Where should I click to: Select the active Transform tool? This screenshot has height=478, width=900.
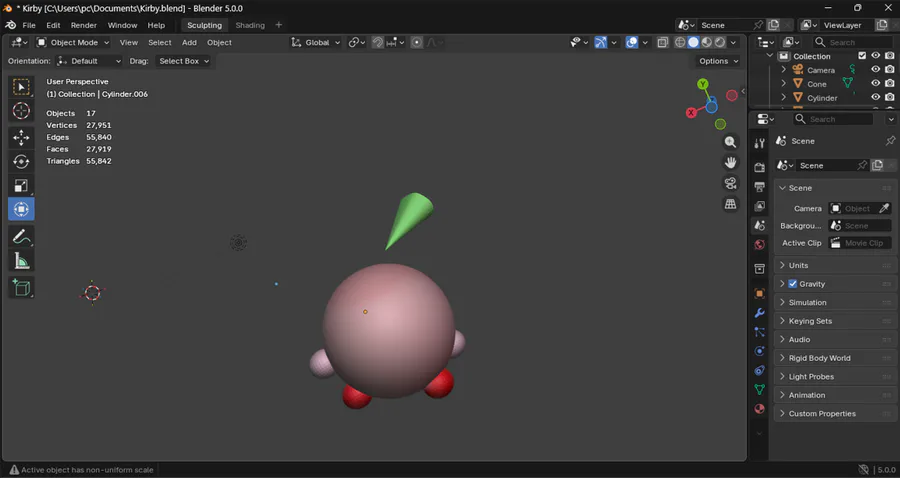[21, 209]
